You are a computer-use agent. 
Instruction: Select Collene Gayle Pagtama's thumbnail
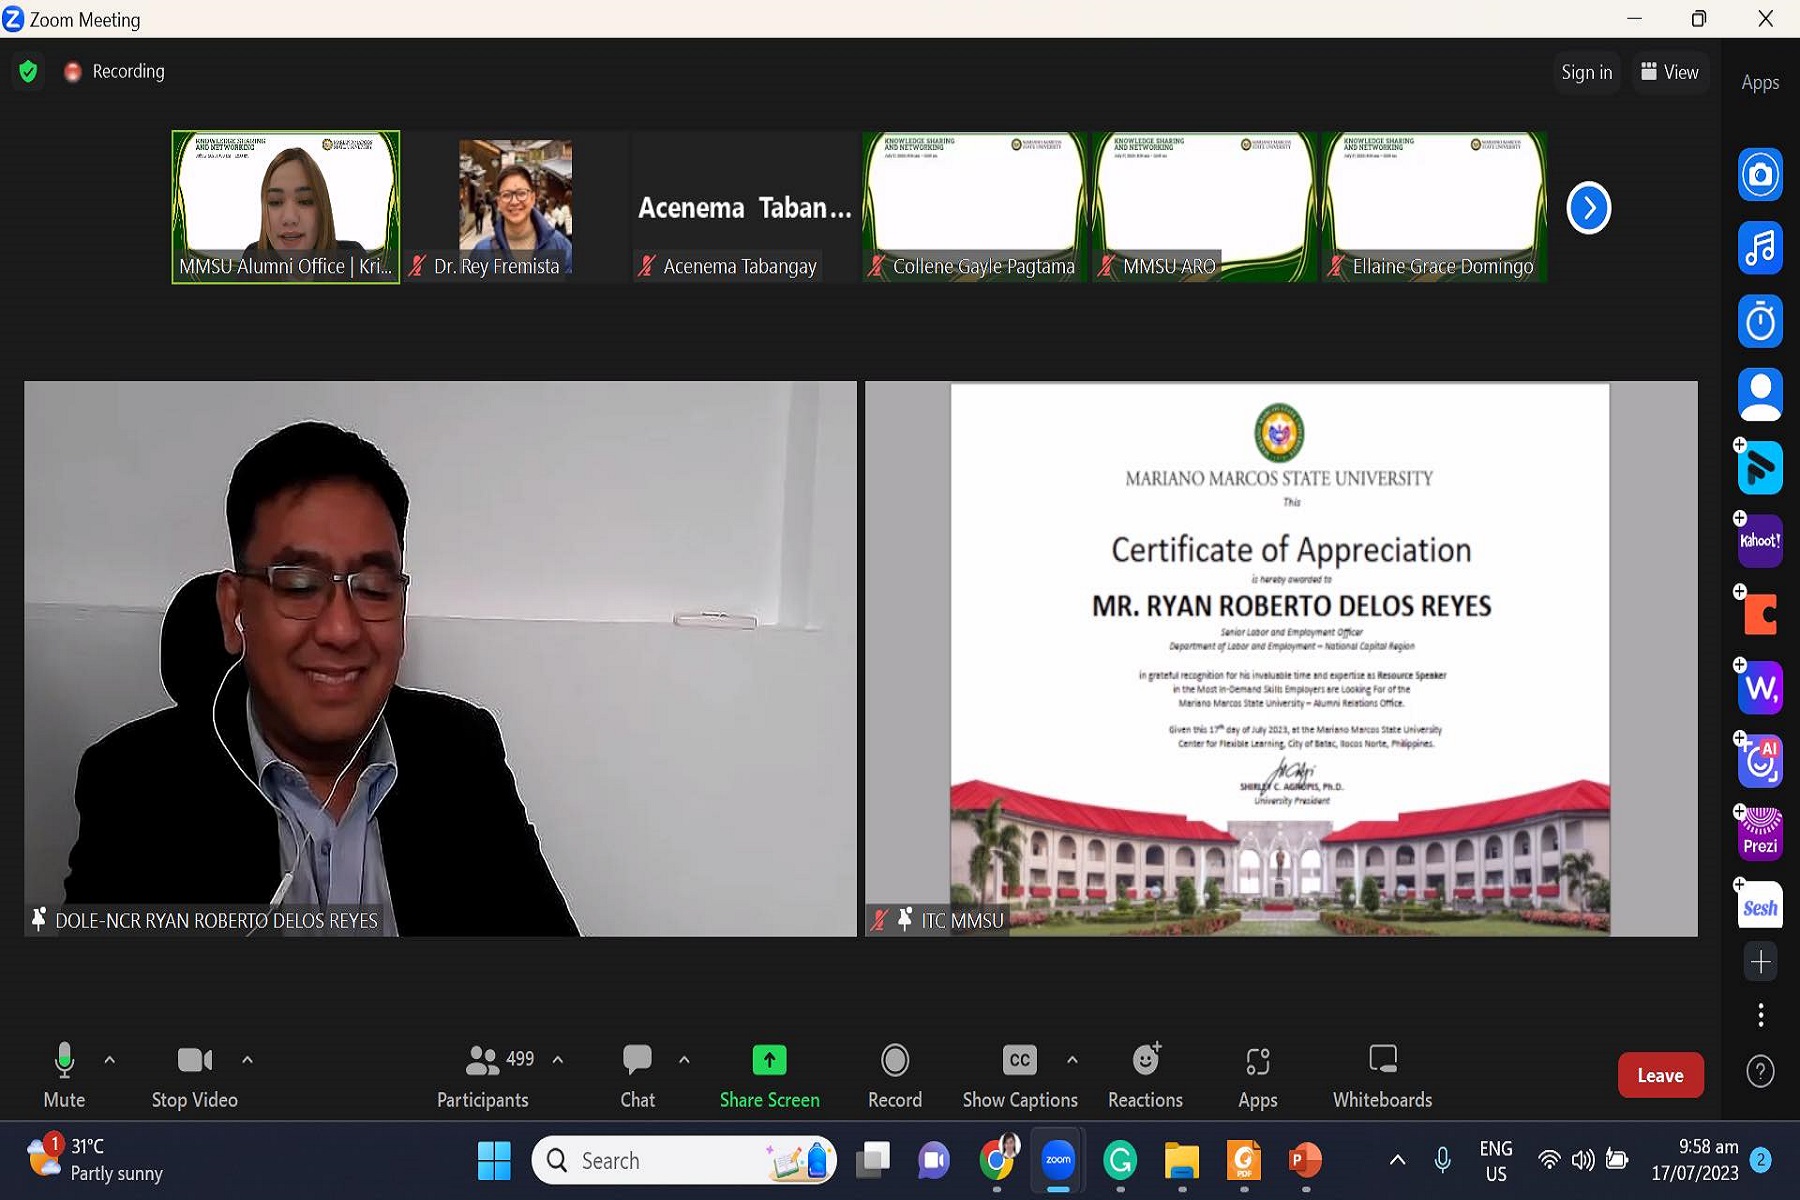click(975, 207)
